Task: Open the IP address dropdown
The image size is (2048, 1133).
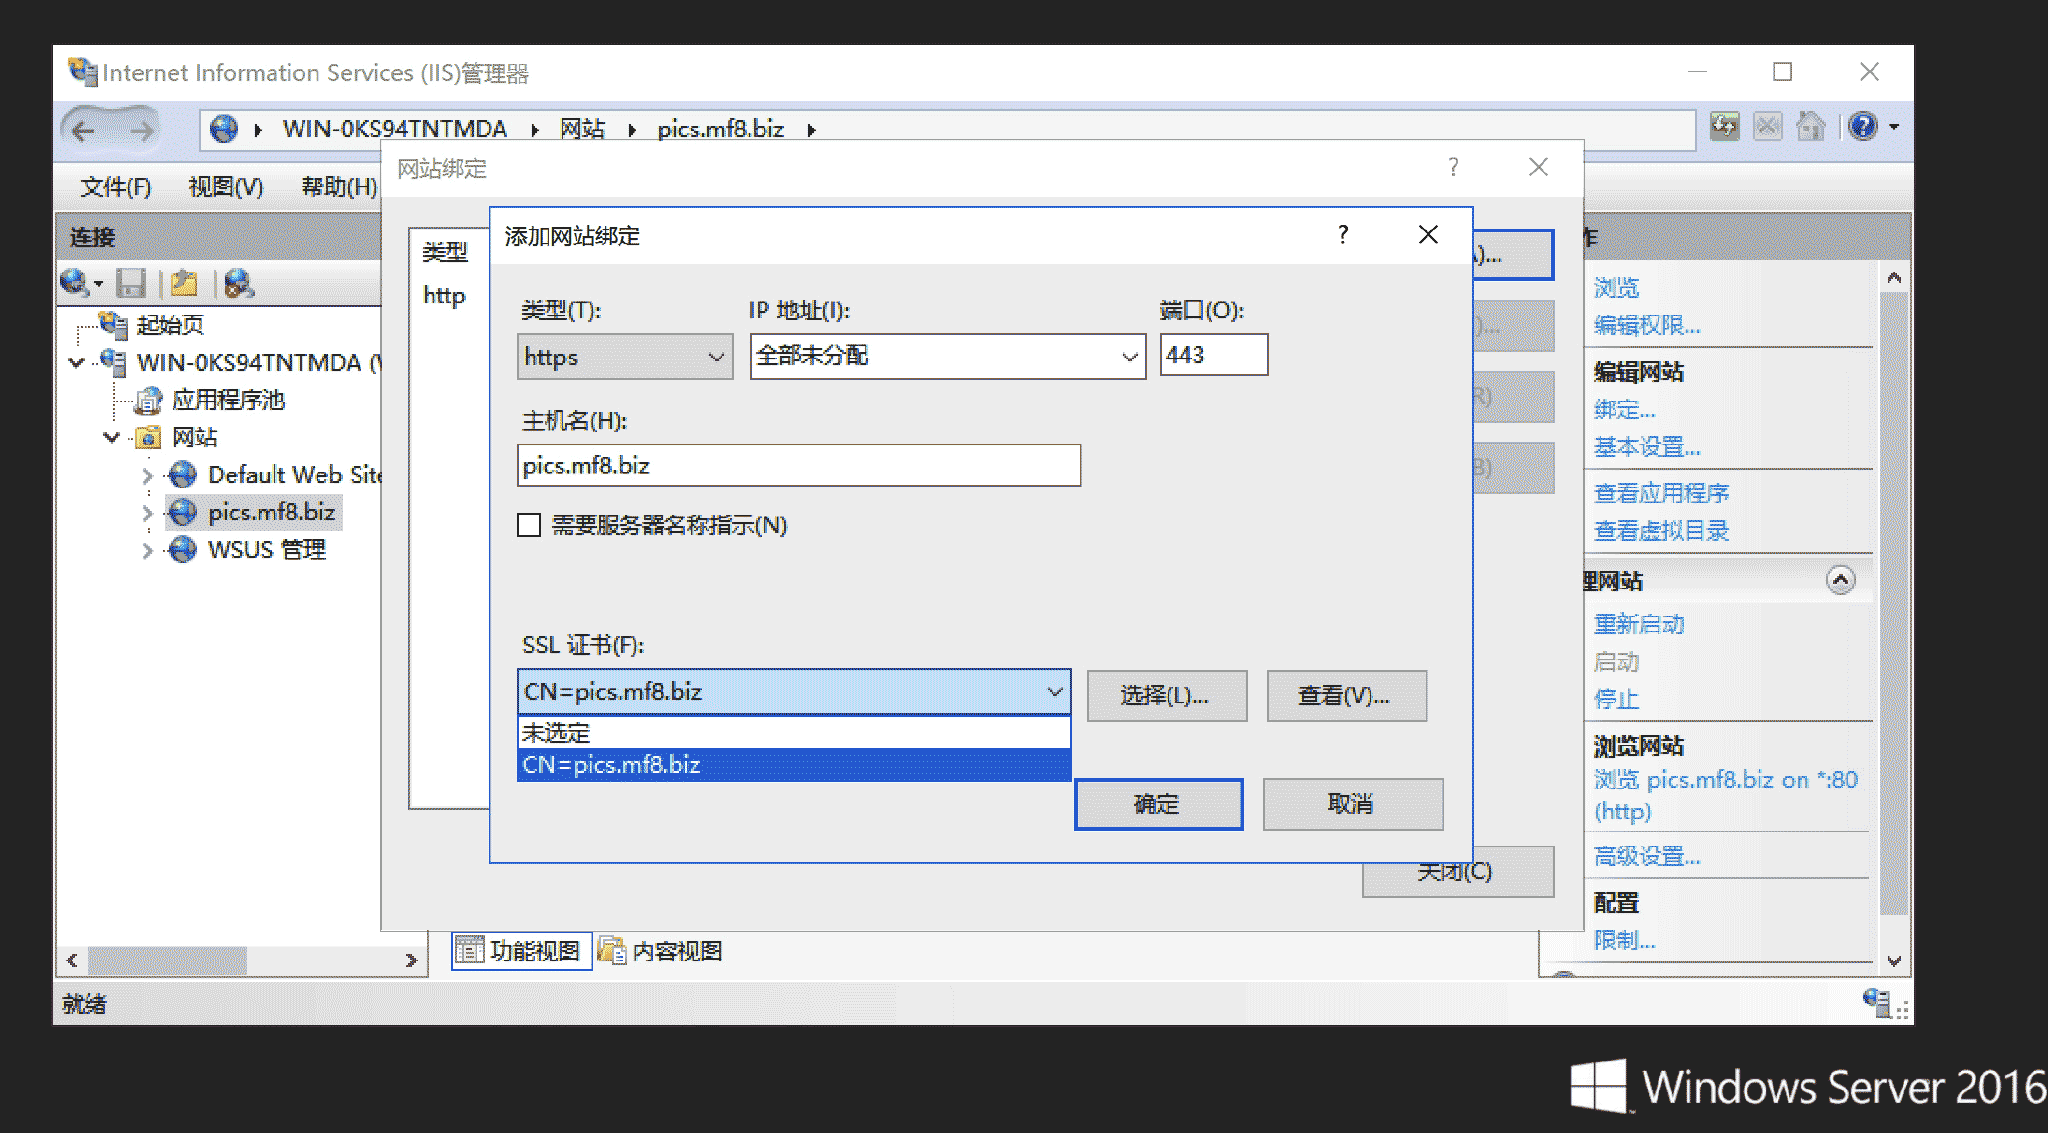Action: [947, 357]
